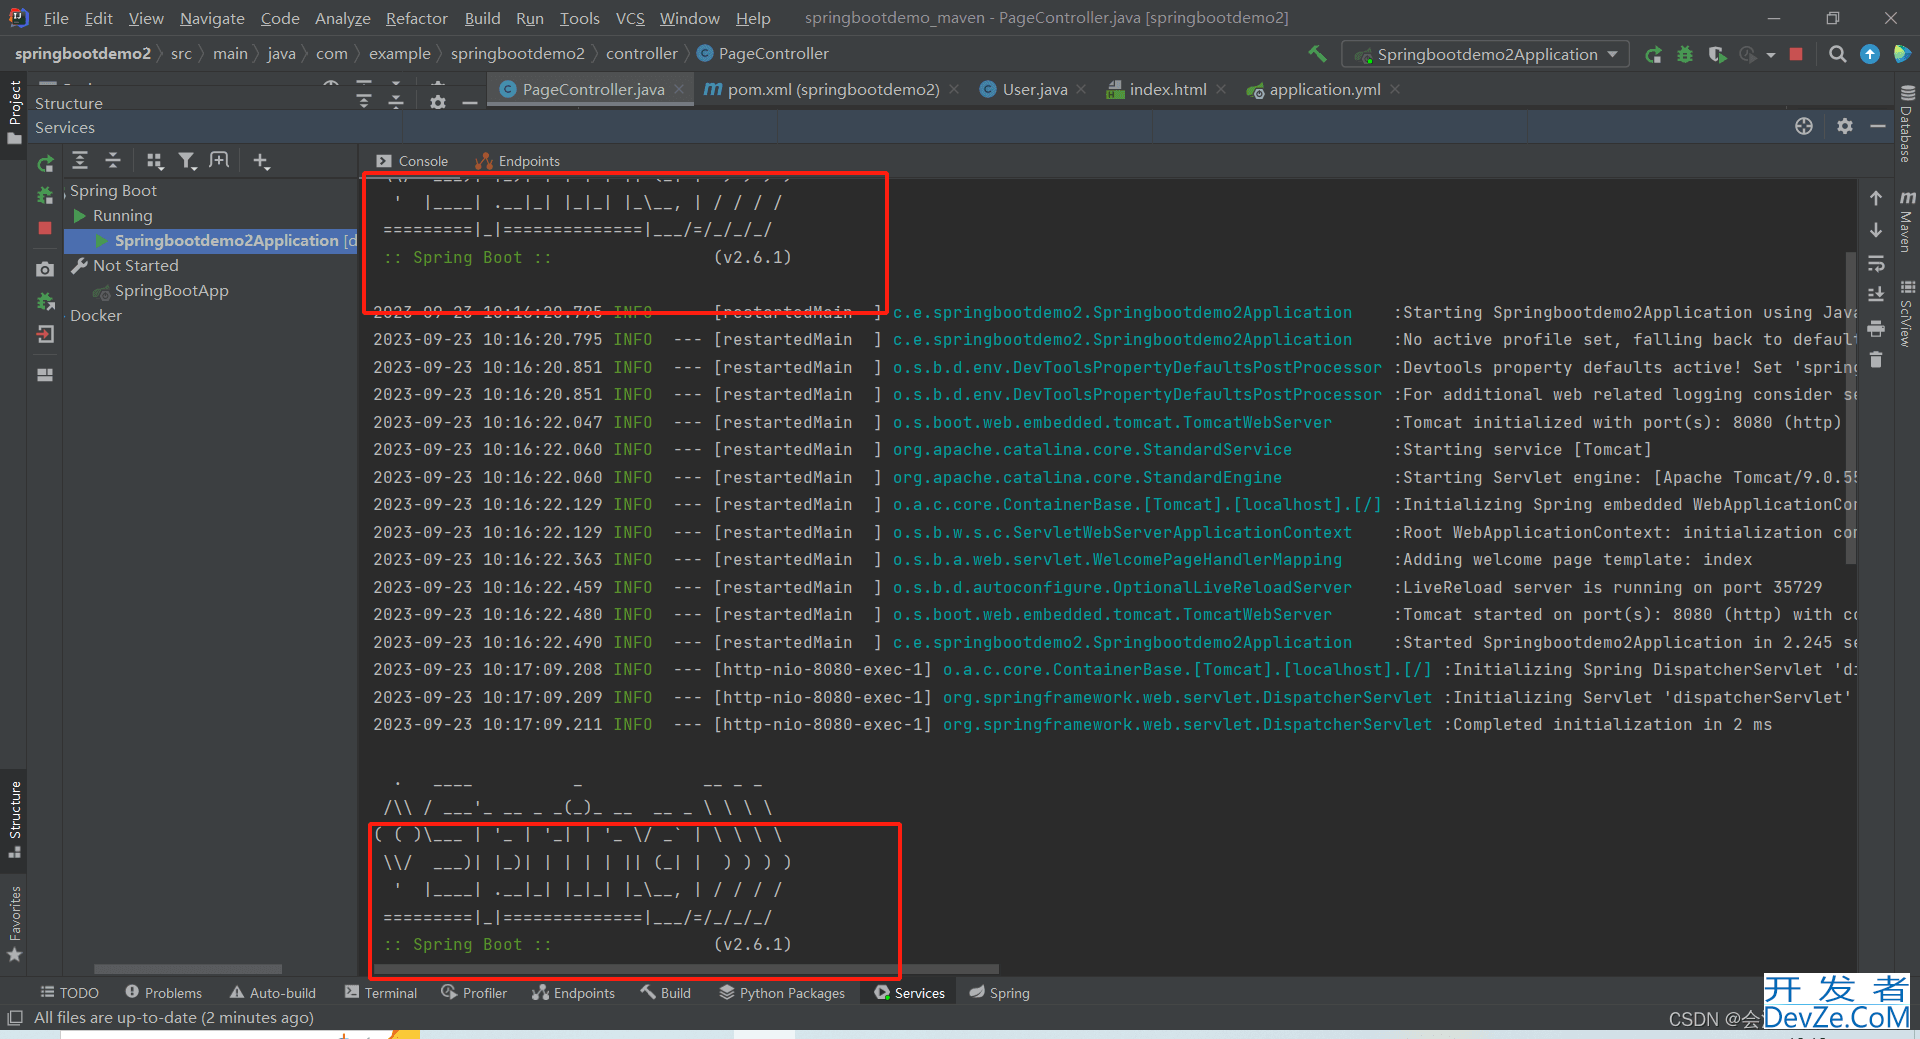Switch to the Console tab
The width and height of the screenshot is (1920, 1039).
click(x=412, y=161)
